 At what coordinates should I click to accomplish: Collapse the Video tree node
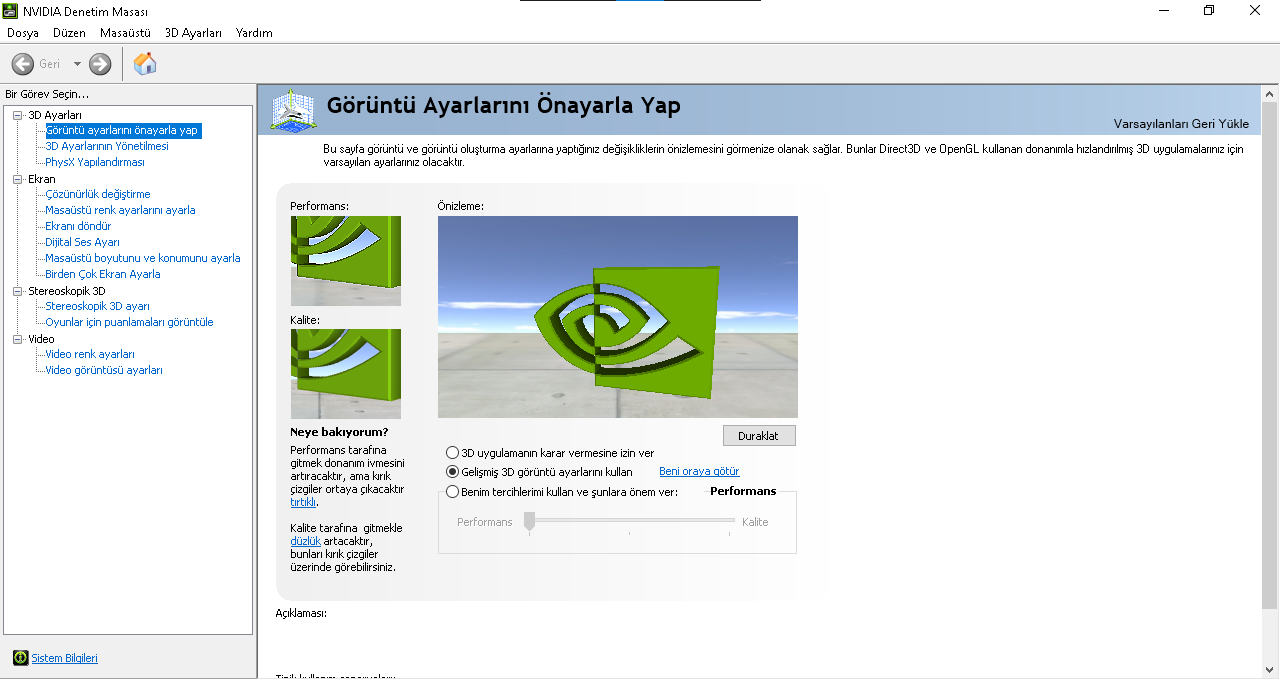17,339
